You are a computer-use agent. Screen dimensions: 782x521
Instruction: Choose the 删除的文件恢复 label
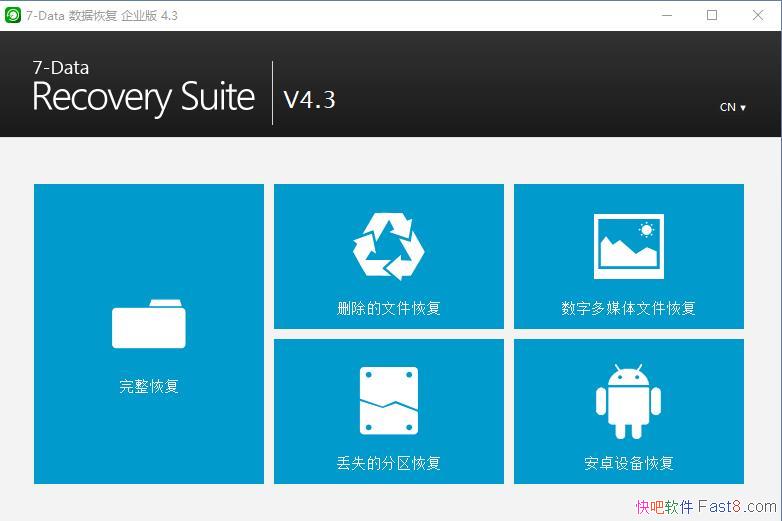tap(389, 308)
